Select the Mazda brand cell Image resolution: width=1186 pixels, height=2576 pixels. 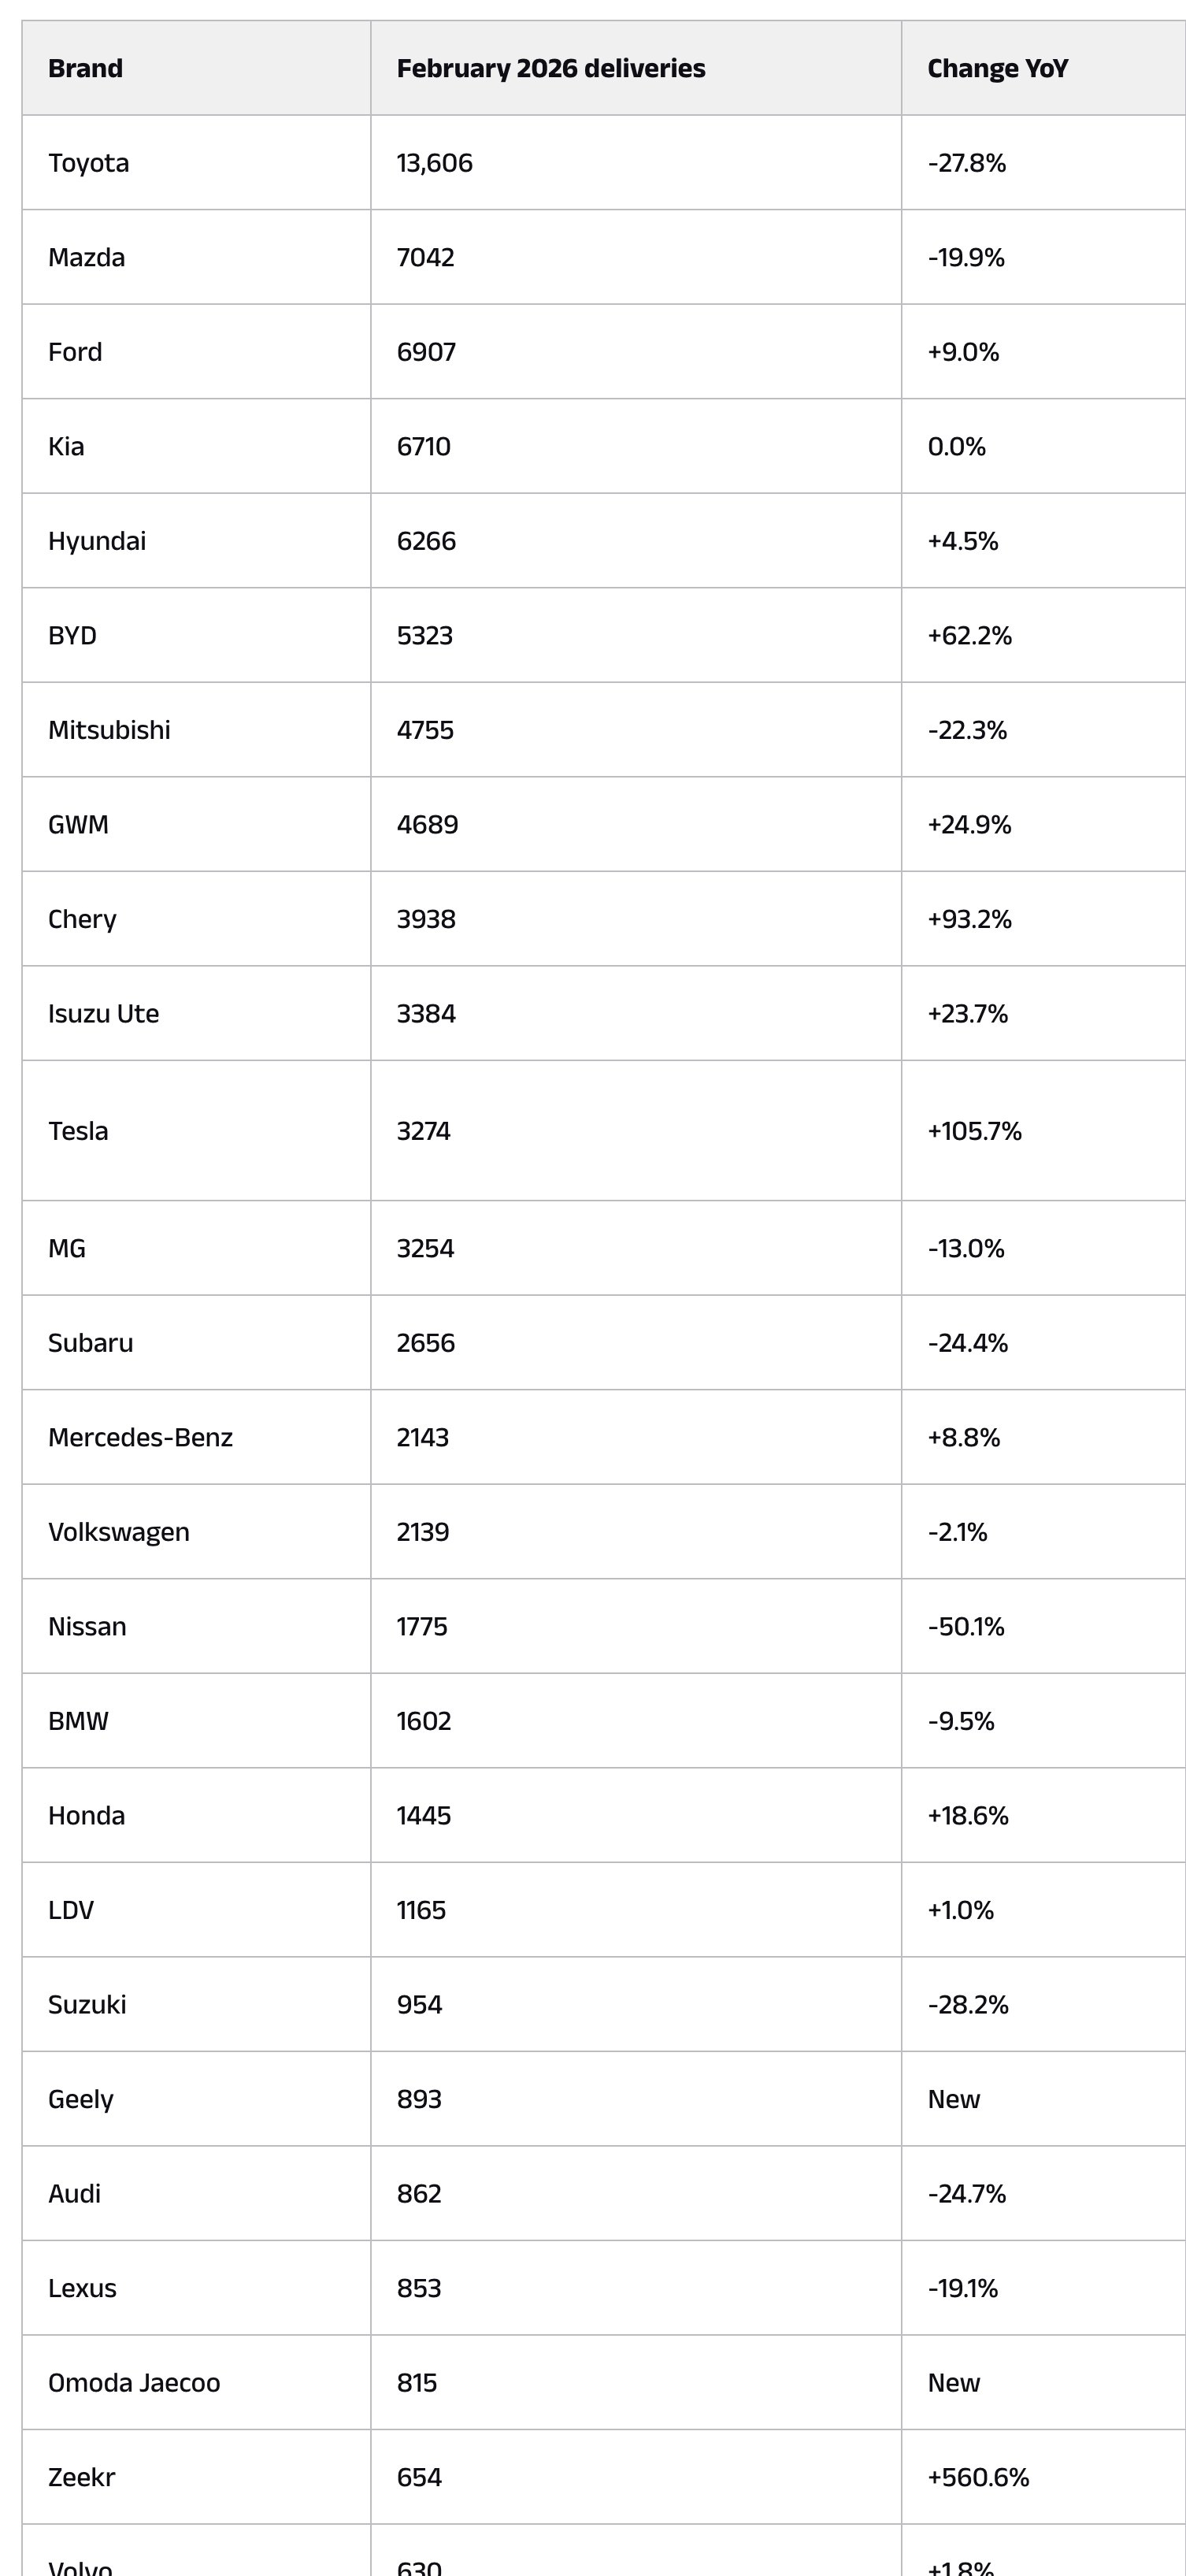[x=87, y=257]
